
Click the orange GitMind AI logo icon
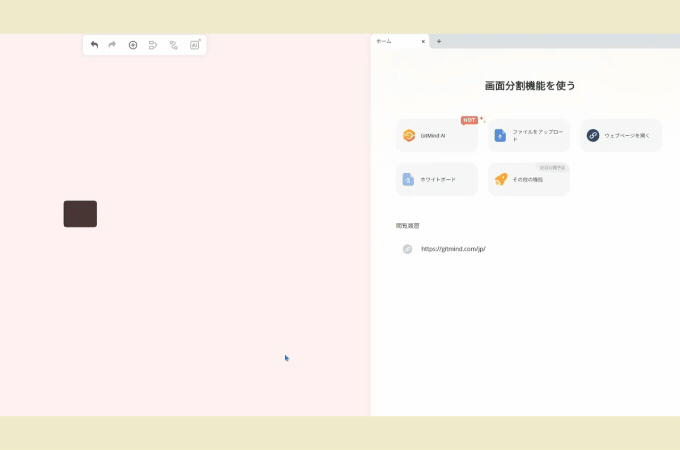tap(409, 135)
